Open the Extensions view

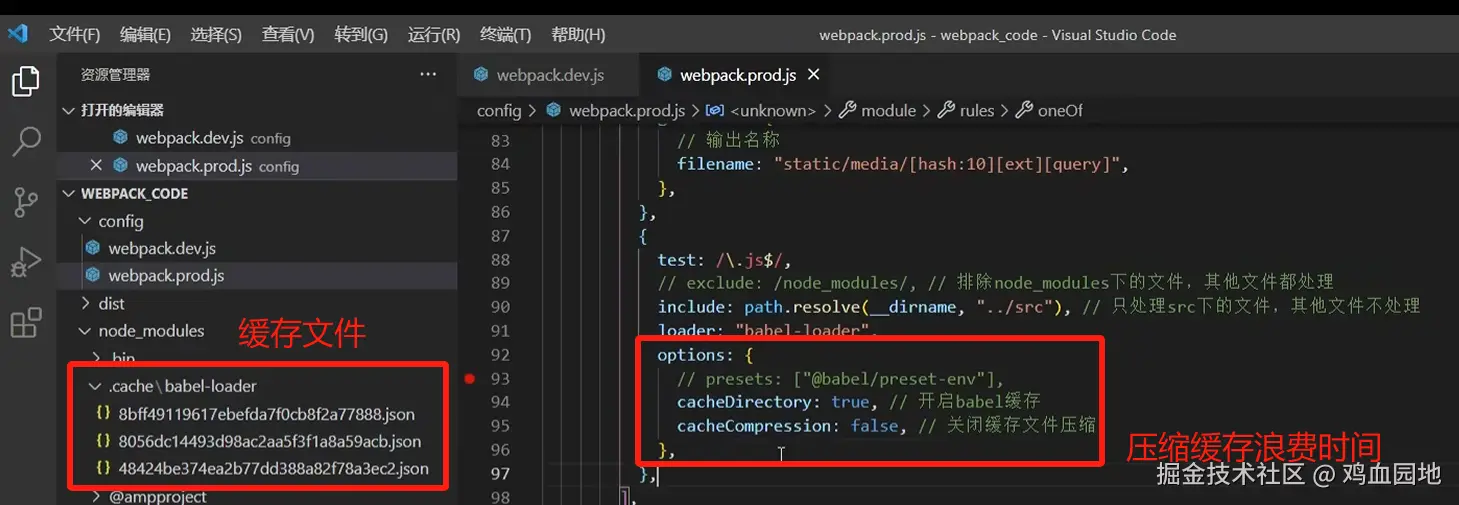click(x=24, y=323)
